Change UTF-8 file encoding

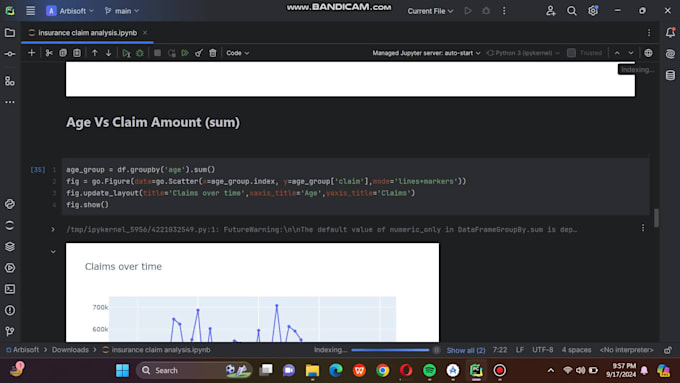click(x=543, y=350)
